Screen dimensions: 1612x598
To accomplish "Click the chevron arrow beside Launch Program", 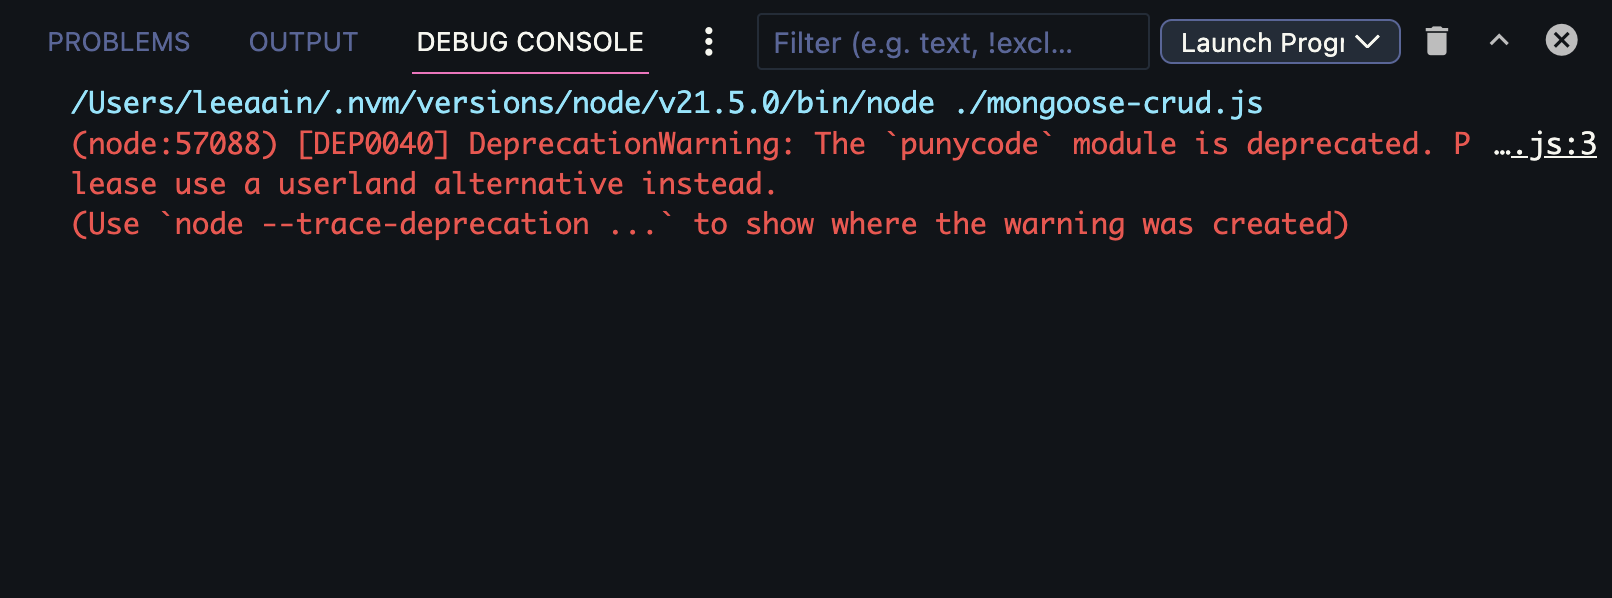I will click(1367, 42).
